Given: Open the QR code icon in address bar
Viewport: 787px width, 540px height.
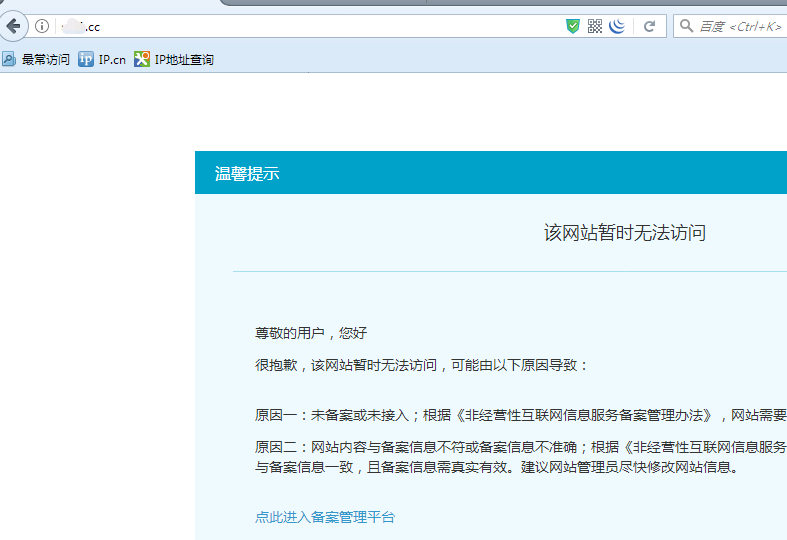Looking at the screenshot, I should tap(595, 26).
